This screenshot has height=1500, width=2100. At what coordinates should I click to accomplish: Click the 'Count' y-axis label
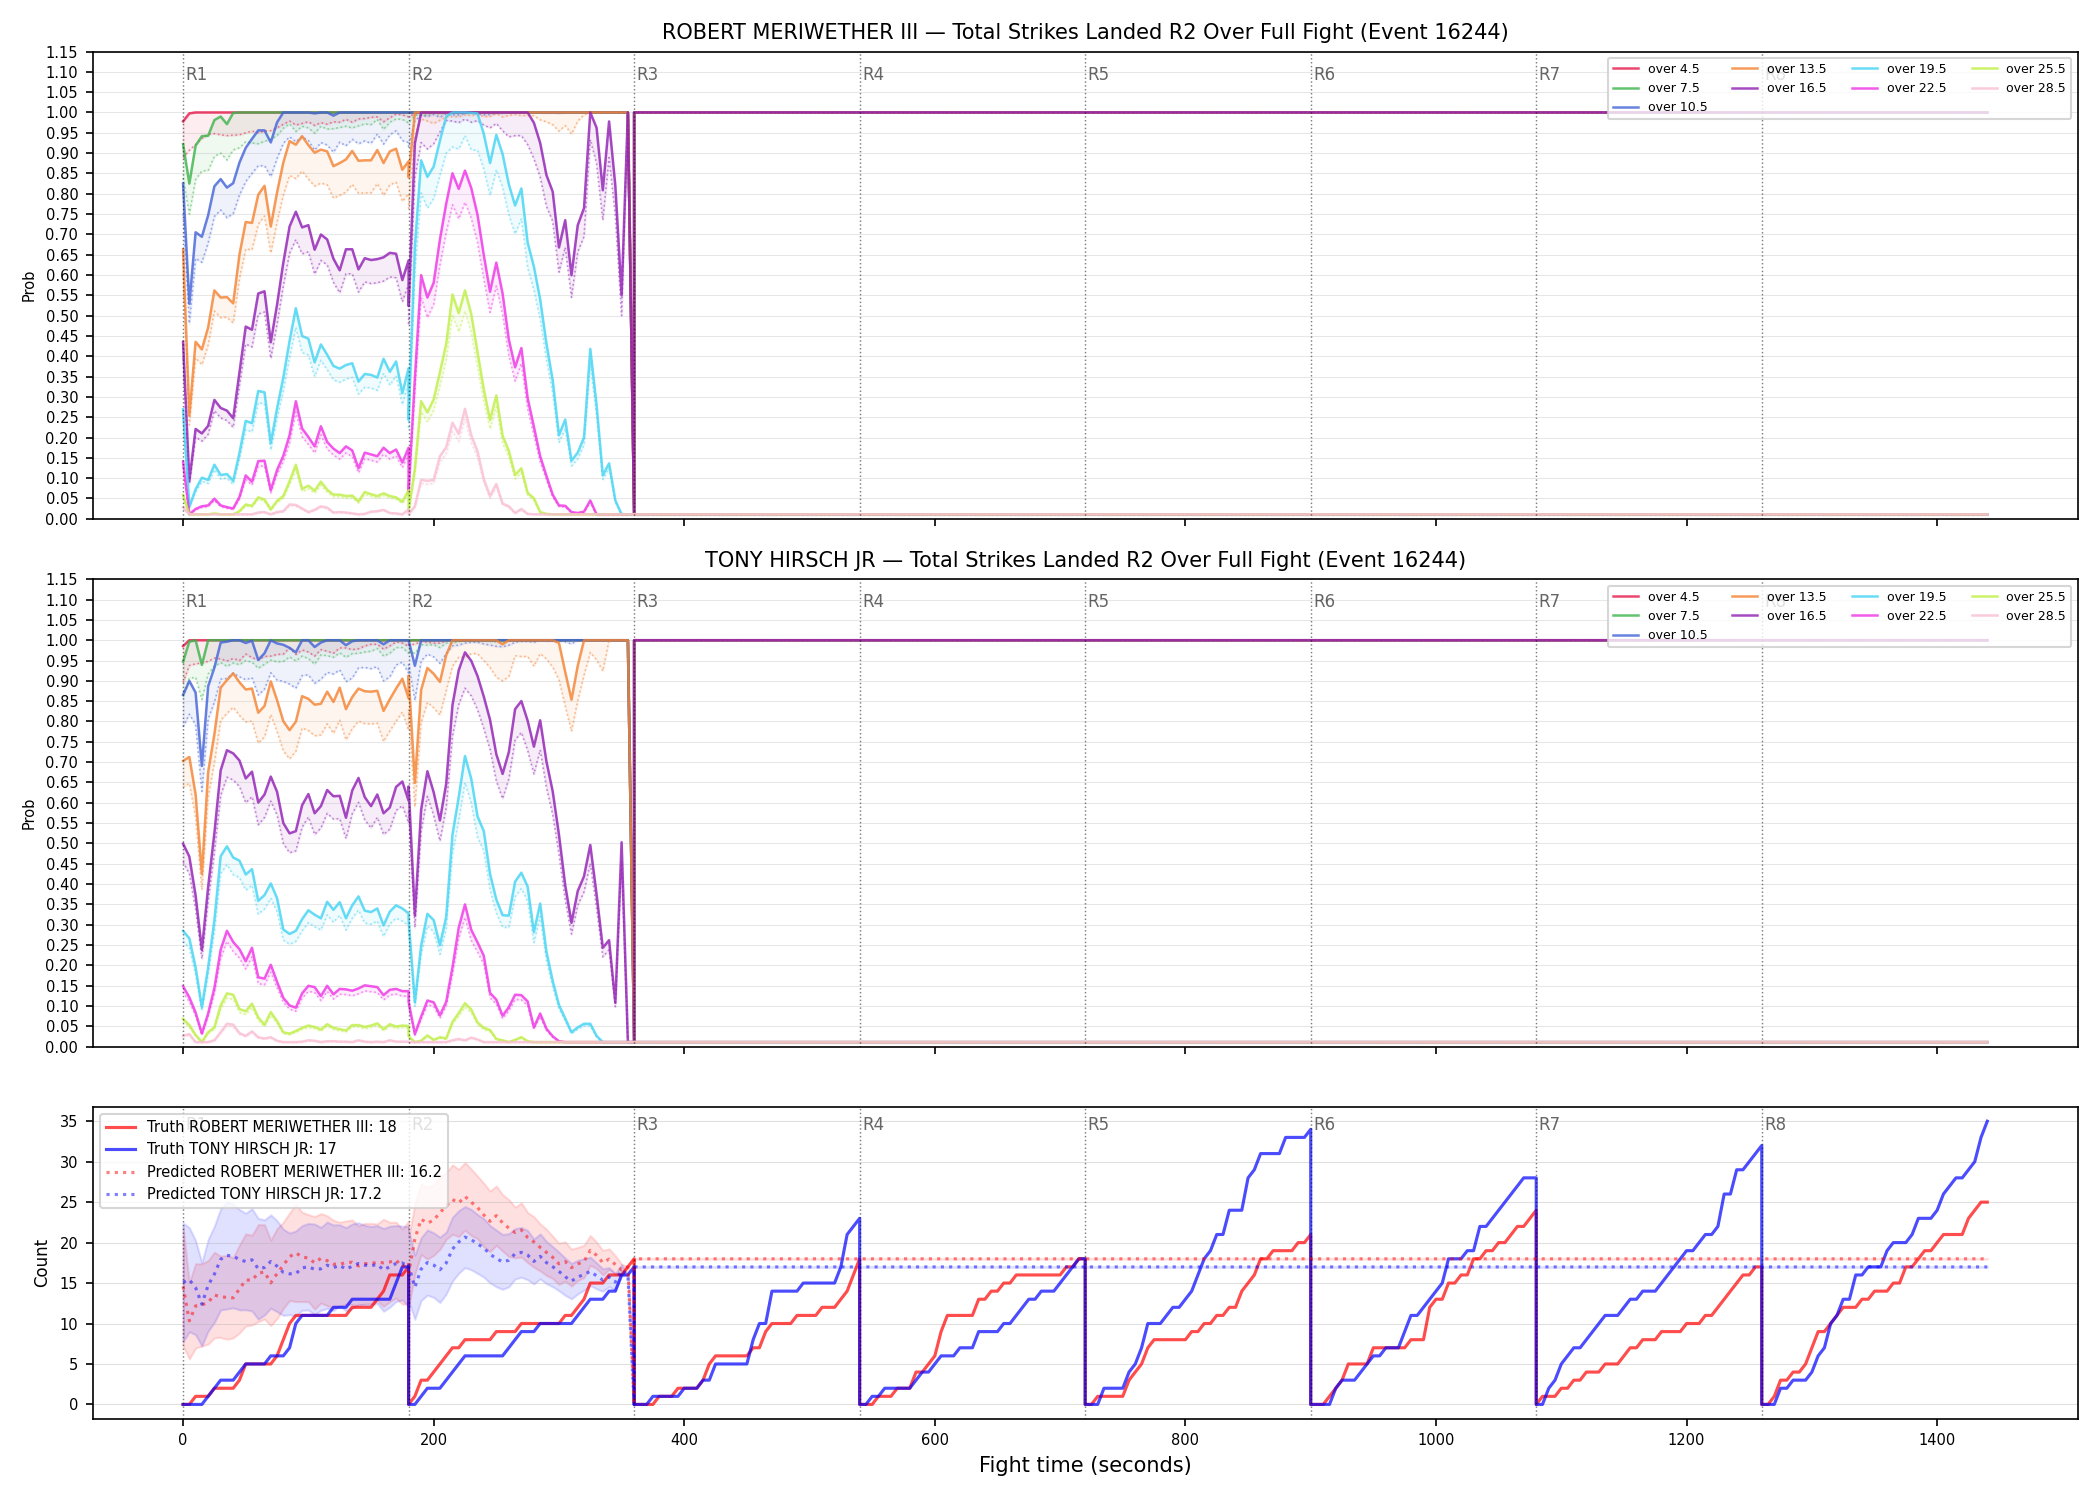coord(41,1263)
